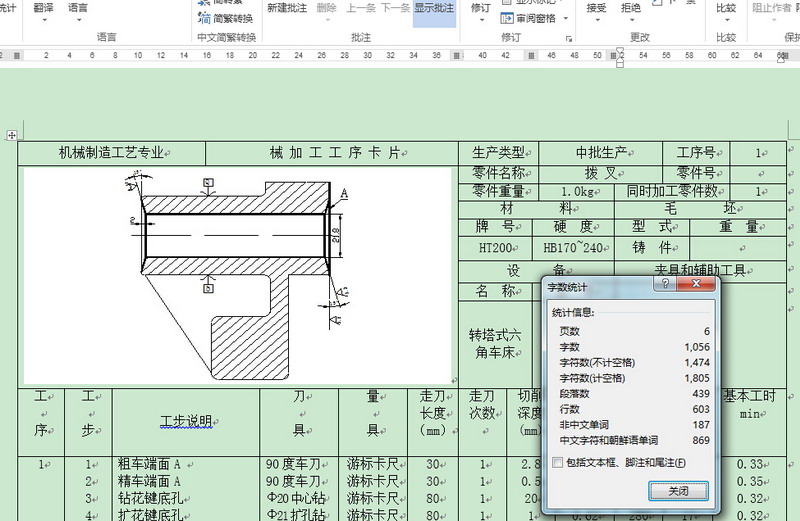The height and width of the screenshot is (521, 800).
Task: Click the 工序号 label cell
Action: 696,153
